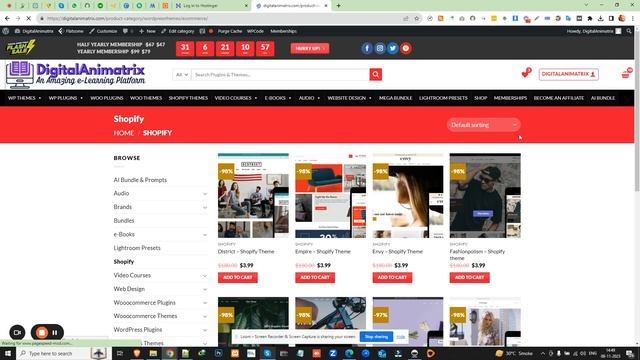Image resolution: width=640 pixels, height=360 pixels.
Task: Click the WordPress admin logo icon
Action: [x=6, y=31]
